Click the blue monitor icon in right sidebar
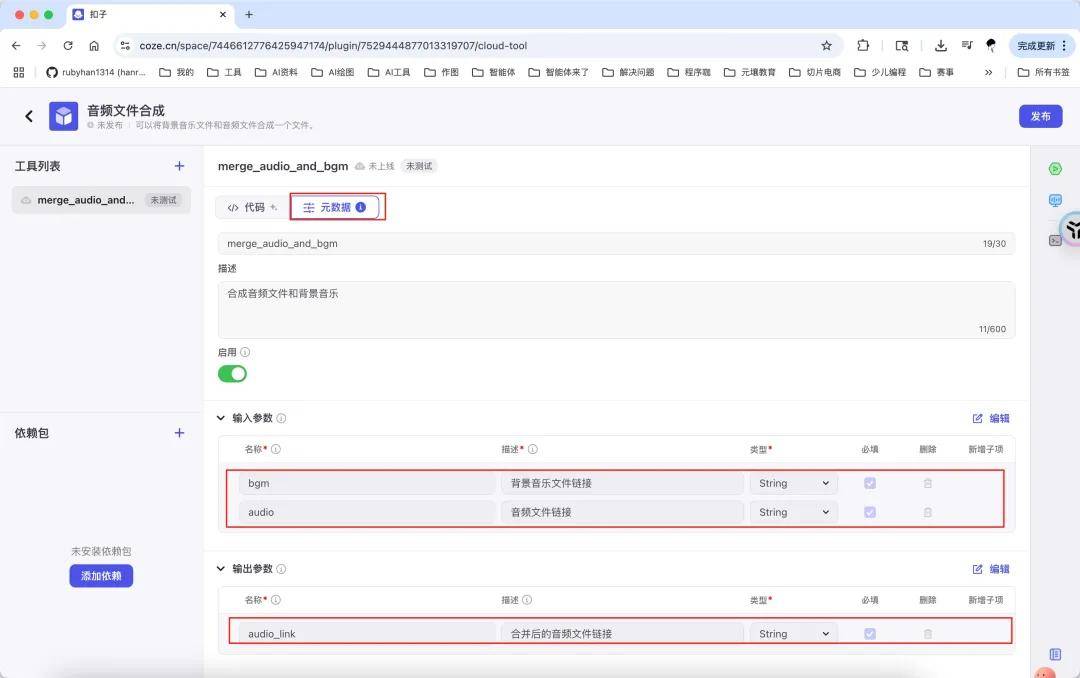 tap(1055, 201)
